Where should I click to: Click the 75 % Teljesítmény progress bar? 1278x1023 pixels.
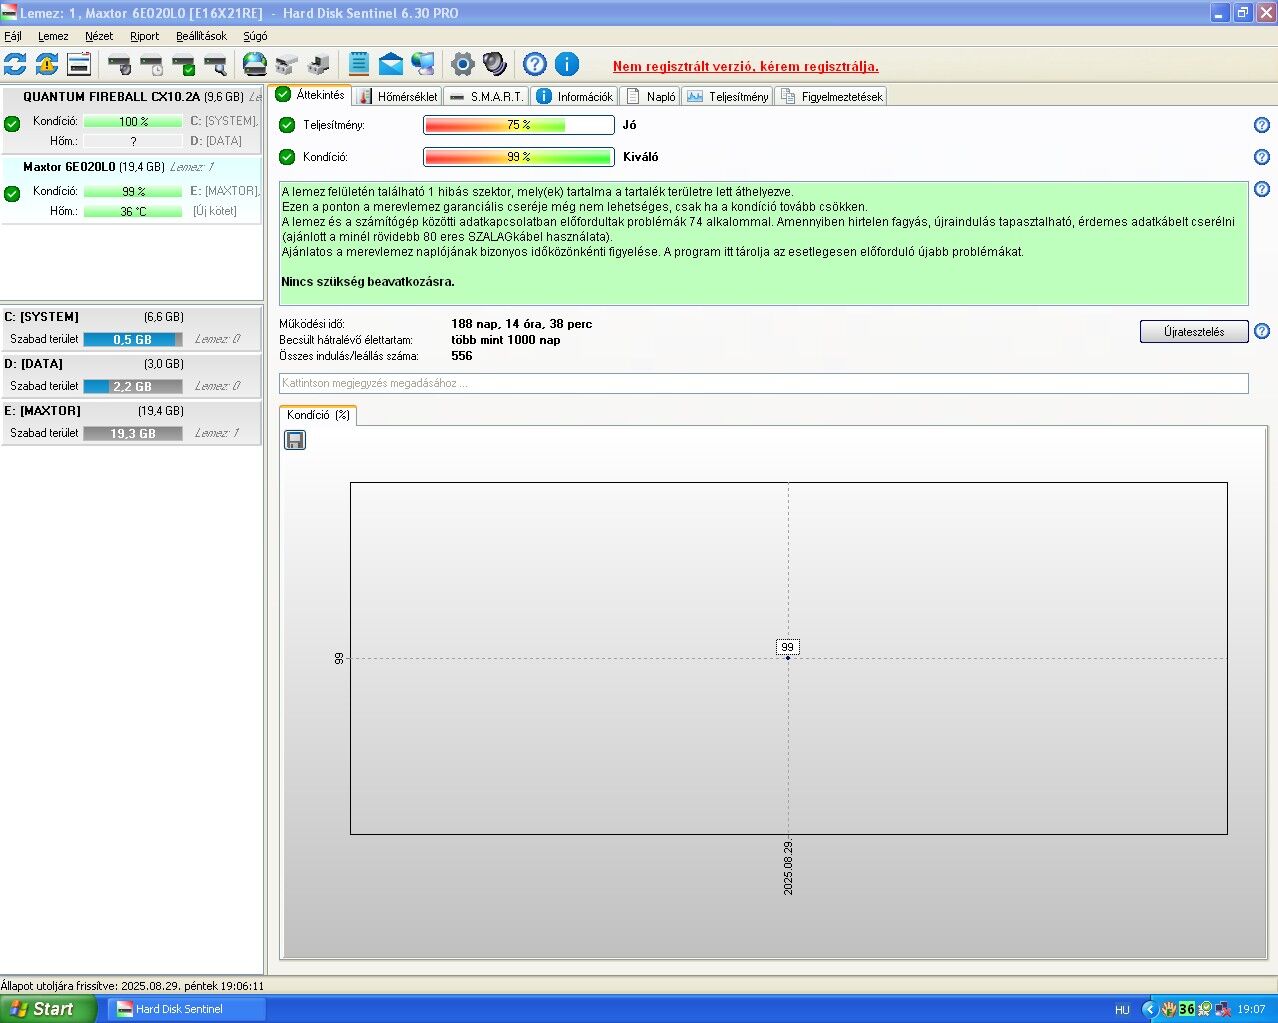519,125
